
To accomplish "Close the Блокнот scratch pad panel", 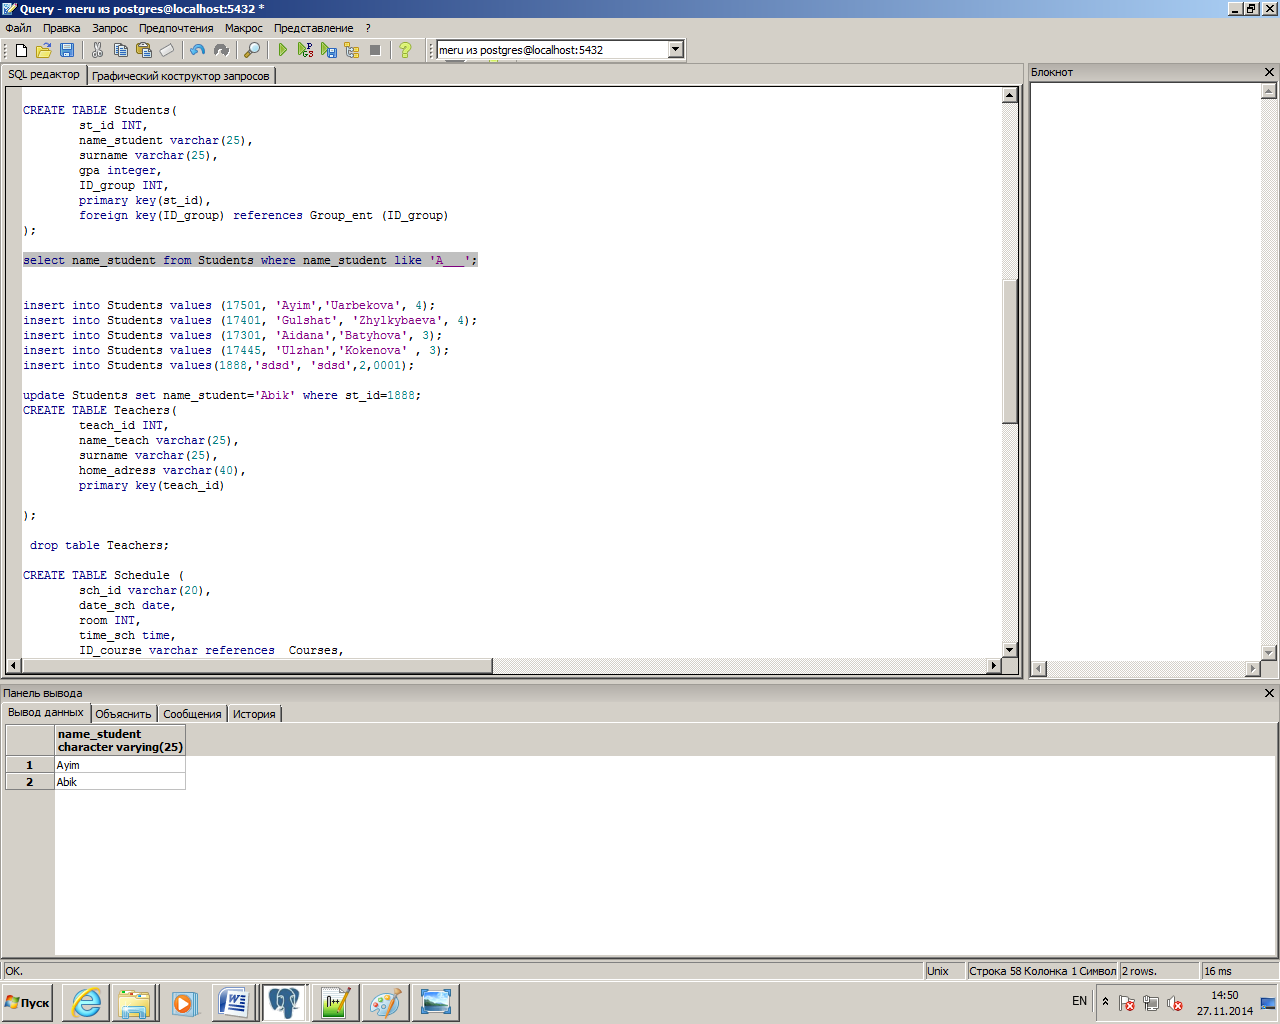I will pyautogui.click(x=1270, y=72).
